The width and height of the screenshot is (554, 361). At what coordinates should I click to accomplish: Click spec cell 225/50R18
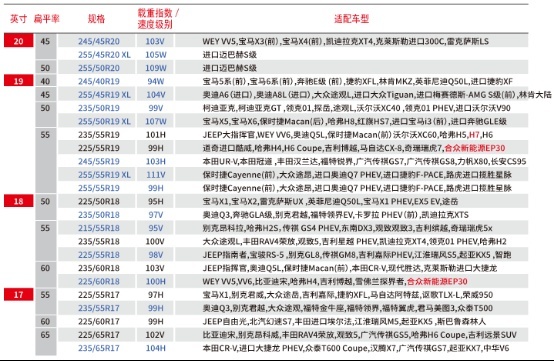(x=99, y=201)
